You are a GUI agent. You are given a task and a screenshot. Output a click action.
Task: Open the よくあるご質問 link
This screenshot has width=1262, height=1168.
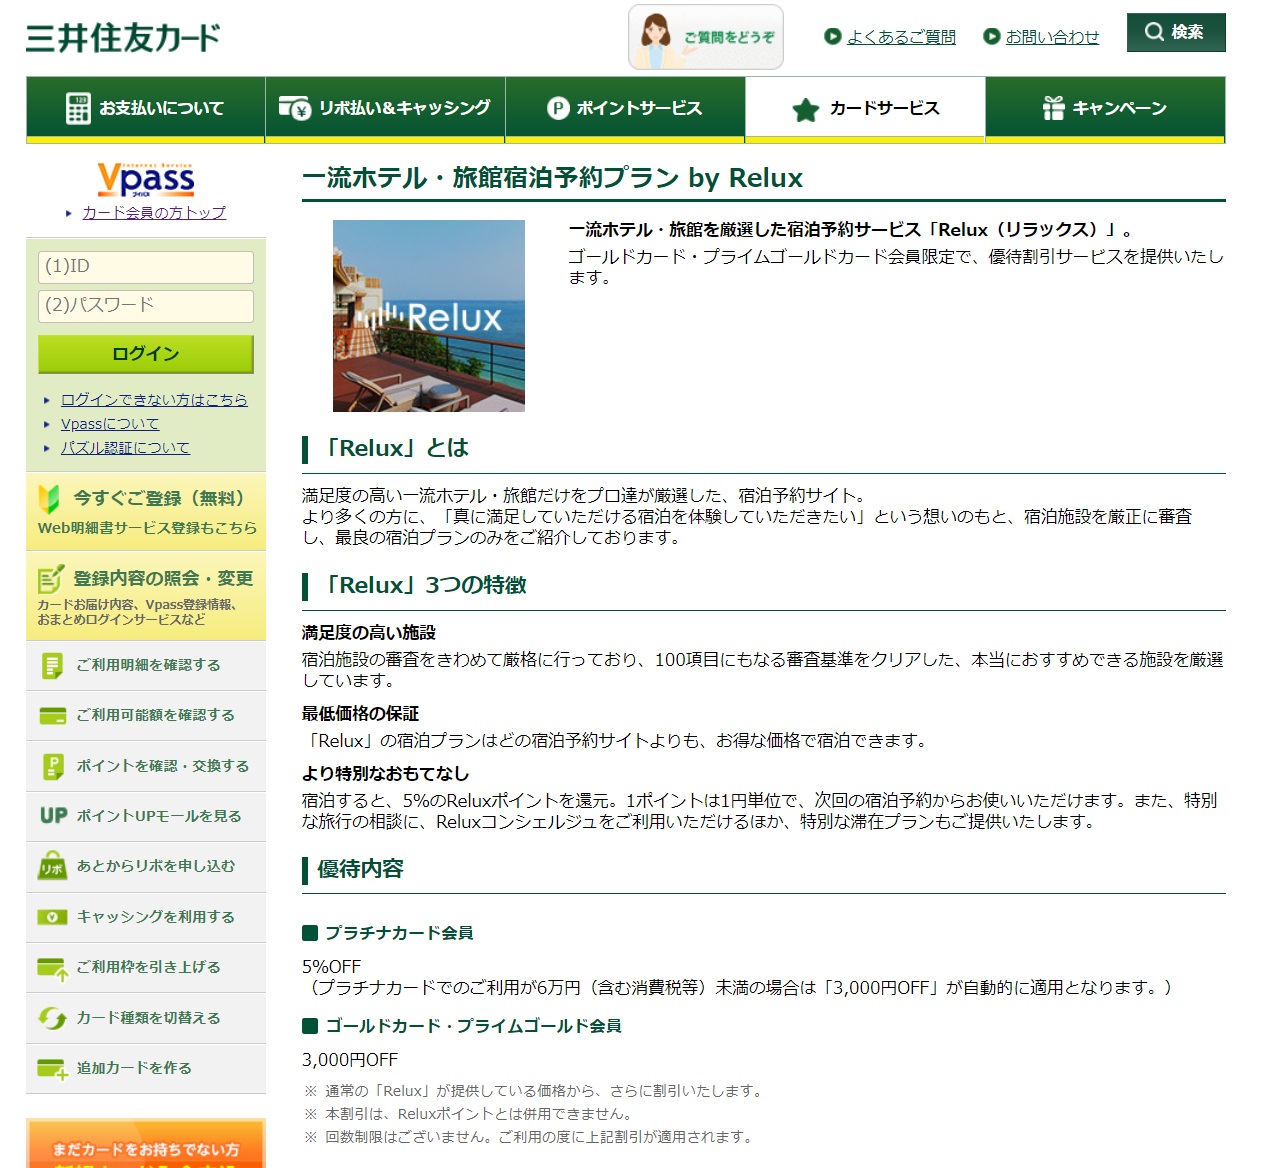901,37
